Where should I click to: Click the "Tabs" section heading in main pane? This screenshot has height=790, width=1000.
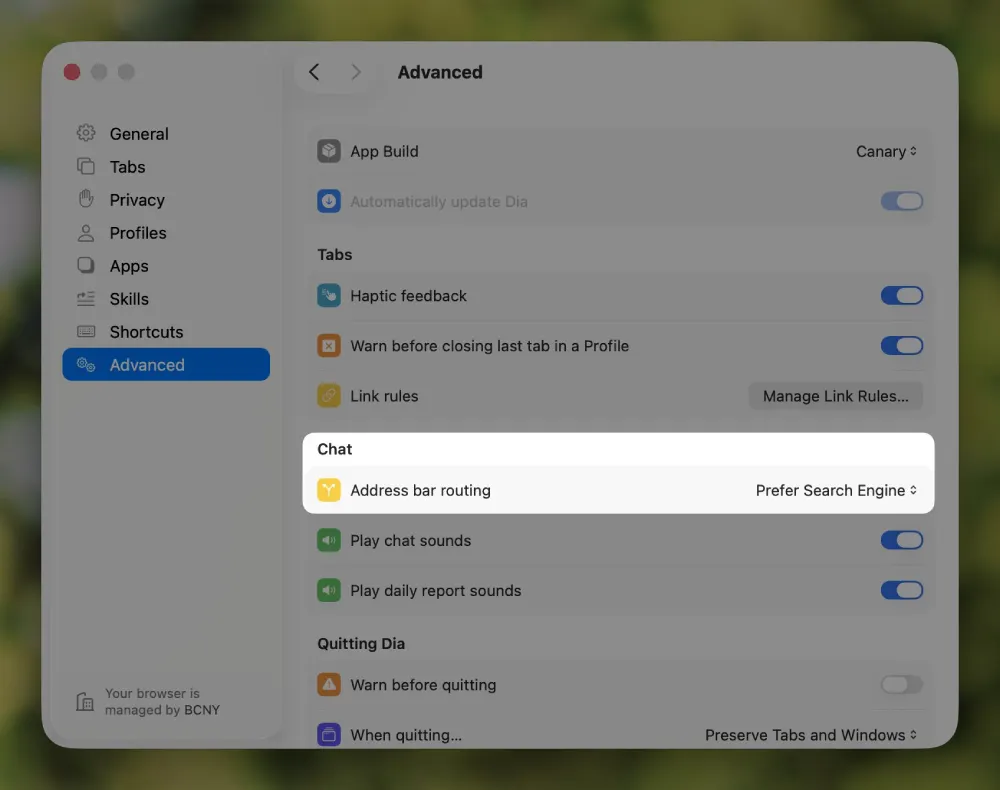pyautogui.click(x=335, y=254)
